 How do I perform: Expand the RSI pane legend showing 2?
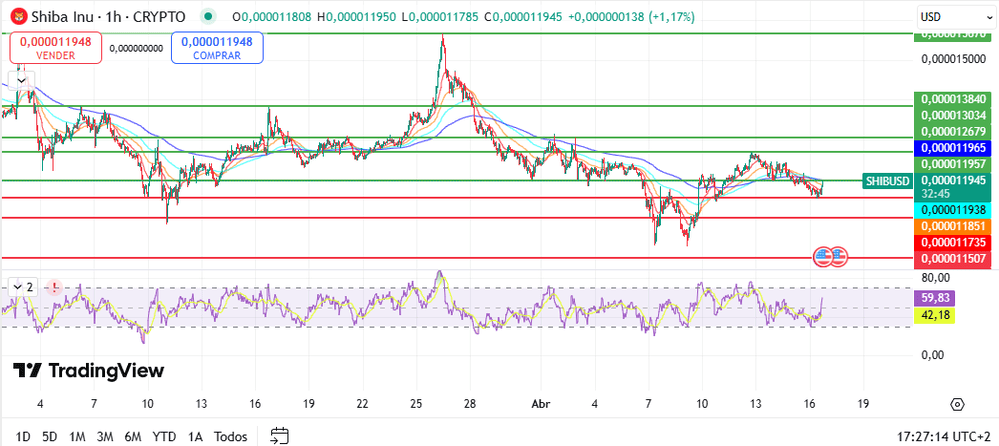[22, 287]
